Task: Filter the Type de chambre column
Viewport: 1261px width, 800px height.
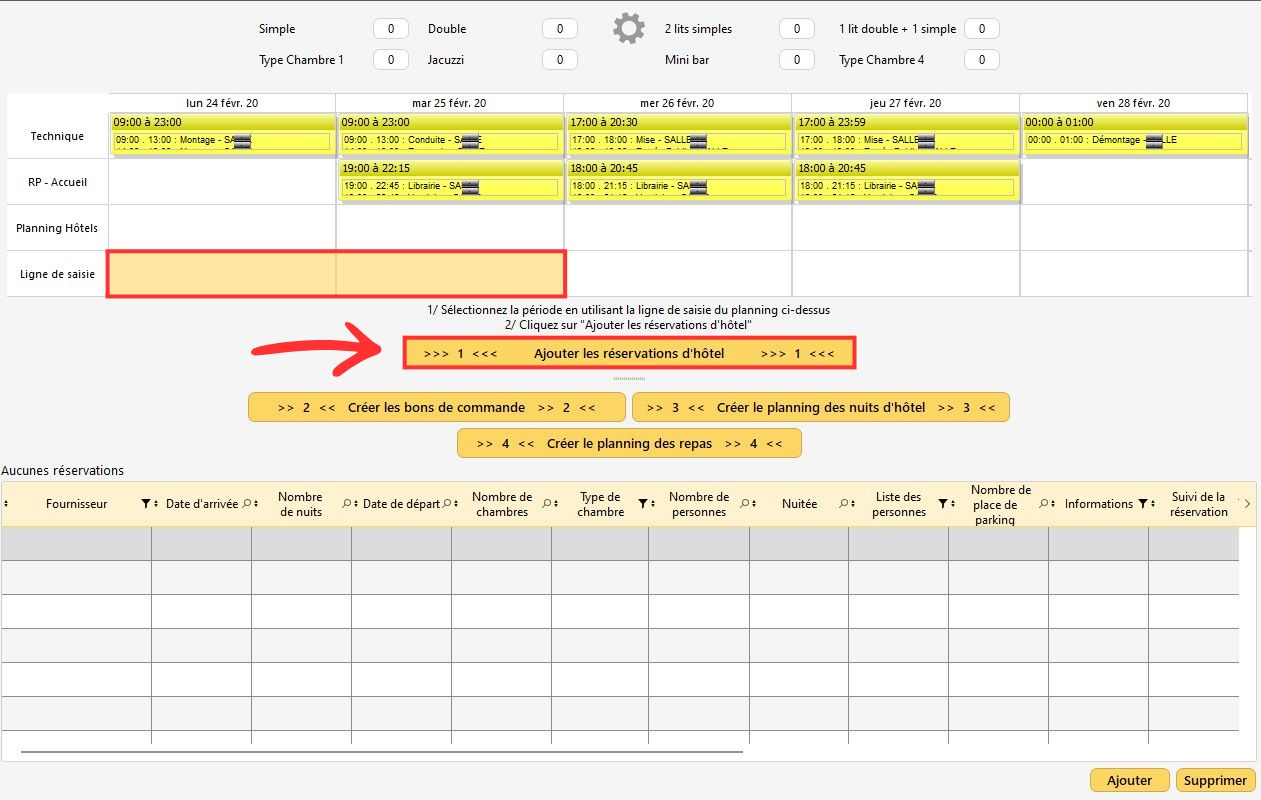Action: coord(643,504)
